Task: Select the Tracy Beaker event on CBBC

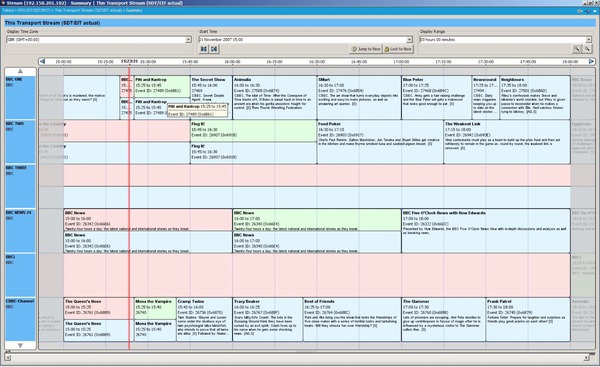Action: (x=267, y=320)
